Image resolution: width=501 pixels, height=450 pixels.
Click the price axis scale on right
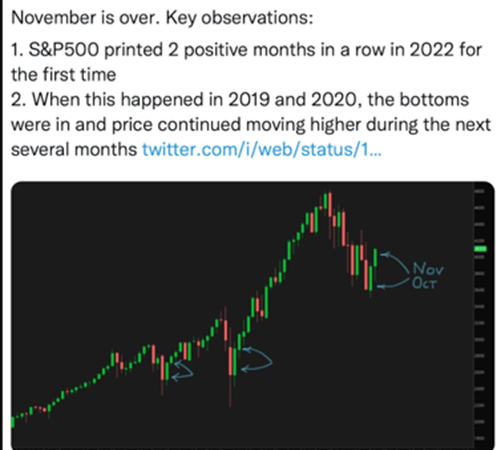pyautogui.click(x=480, y=314)
